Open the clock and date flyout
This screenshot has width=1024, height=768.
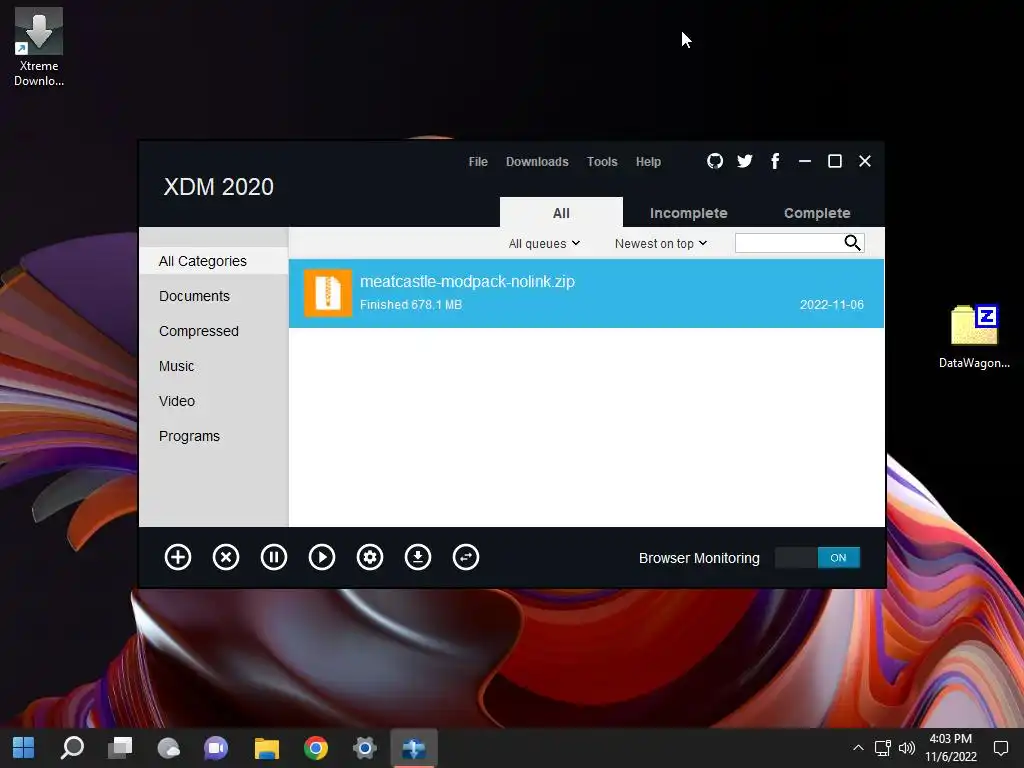951,748
